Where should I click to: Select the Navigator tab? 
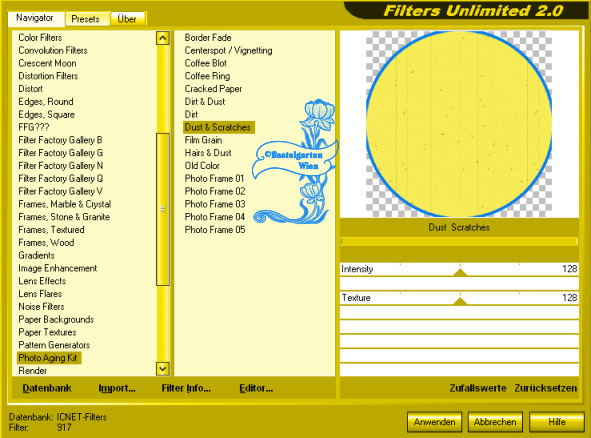tap(35, 18)
